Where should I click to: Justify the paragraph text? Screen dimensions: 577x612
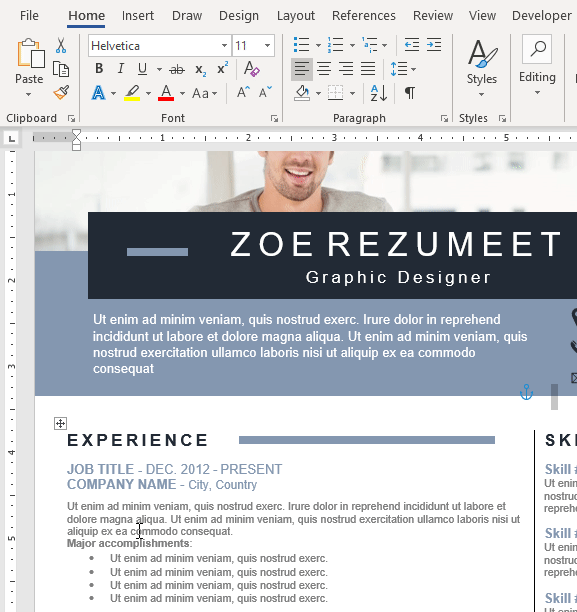(368, 69)
